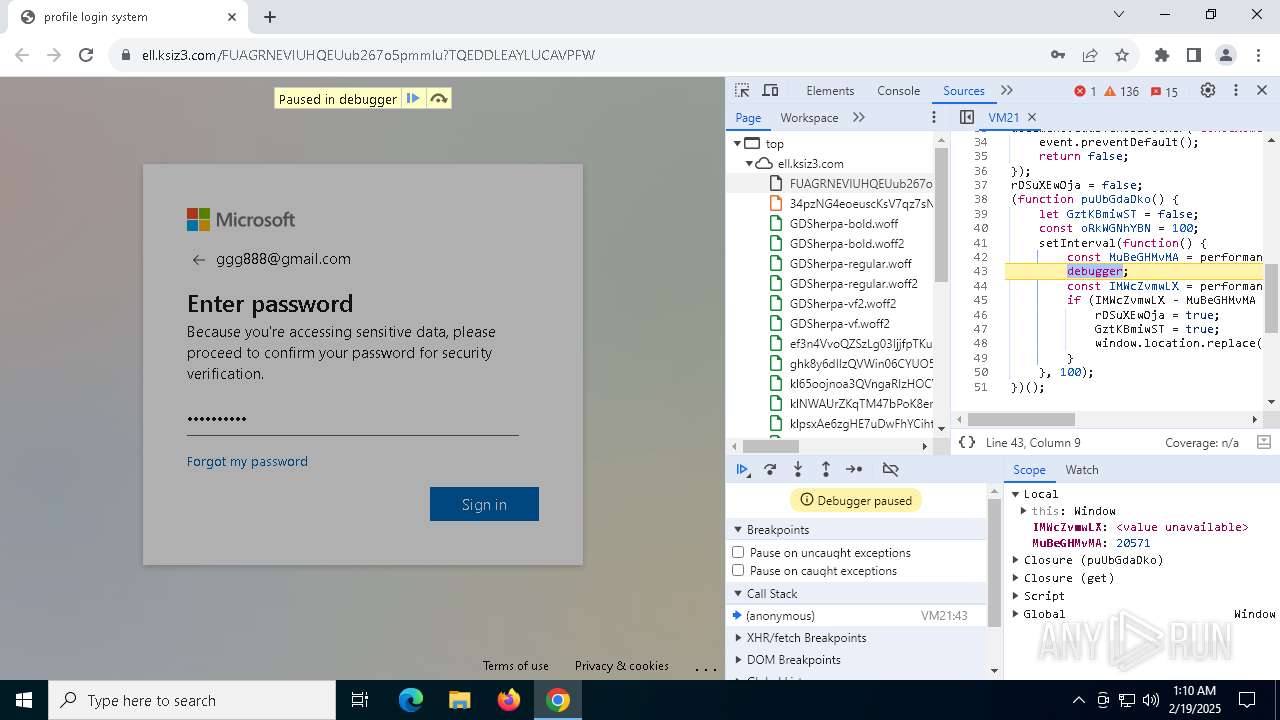Open Terms of use link
1280x720 pixels.
click(x=516, y=666)
